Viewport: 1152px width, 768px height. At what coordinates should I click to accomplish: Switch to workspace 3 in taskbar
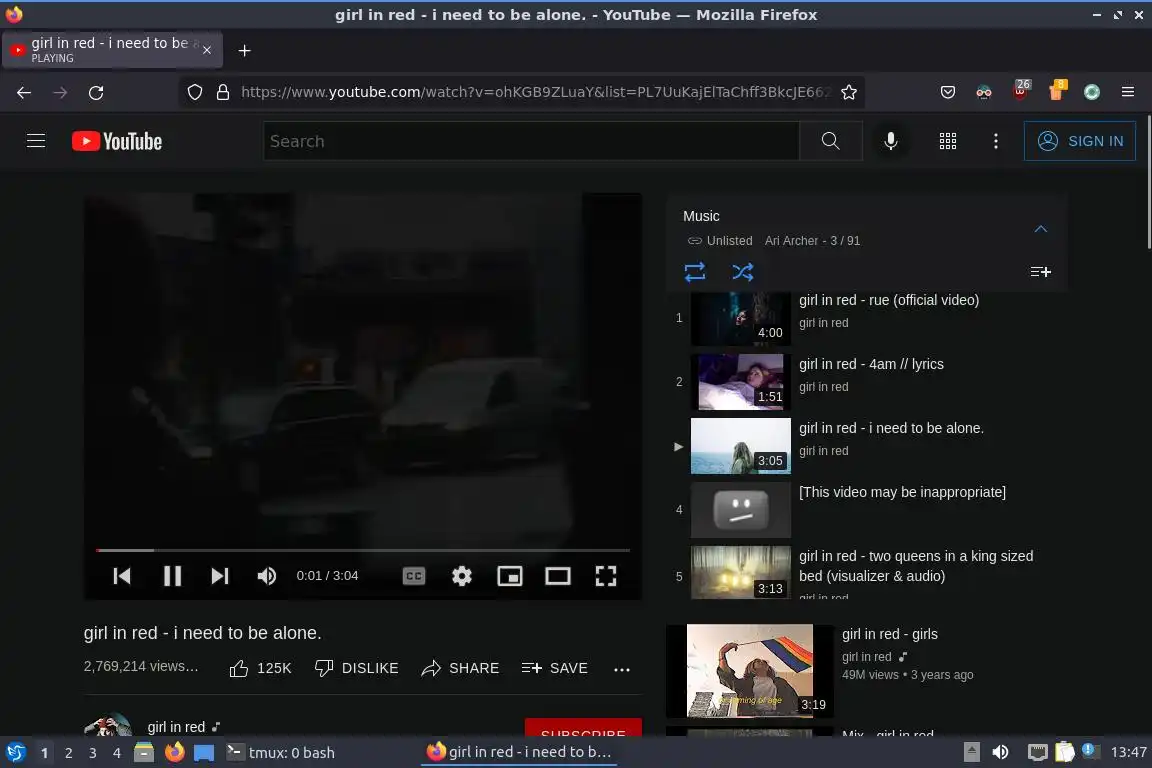click(x=93, y=753)
